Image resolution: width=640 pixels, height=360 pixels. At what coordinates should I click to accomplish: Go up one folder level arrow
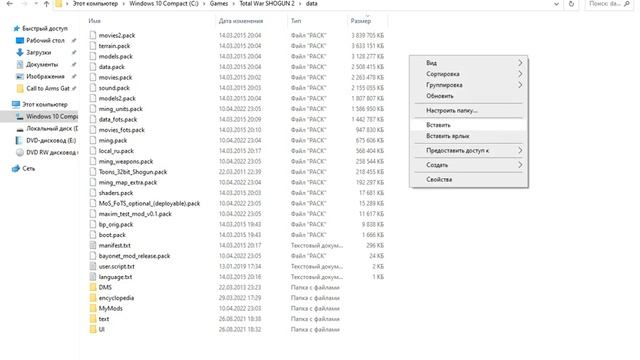(46, 4)
